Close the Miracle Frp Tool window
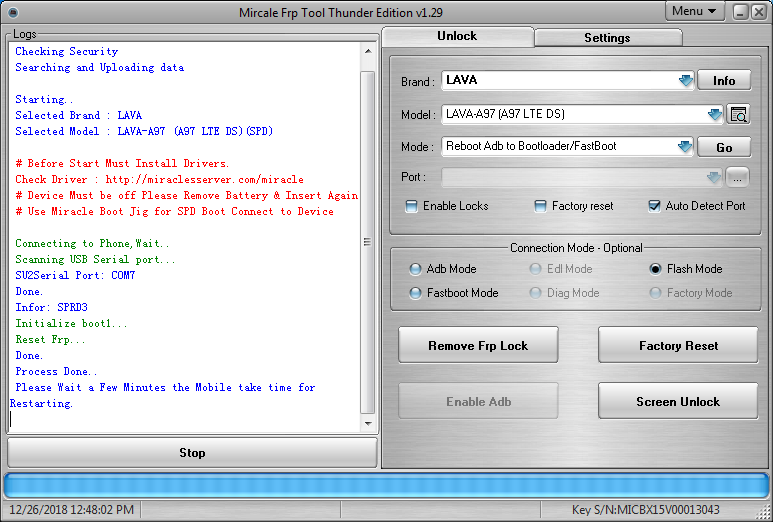 point(759,12)
